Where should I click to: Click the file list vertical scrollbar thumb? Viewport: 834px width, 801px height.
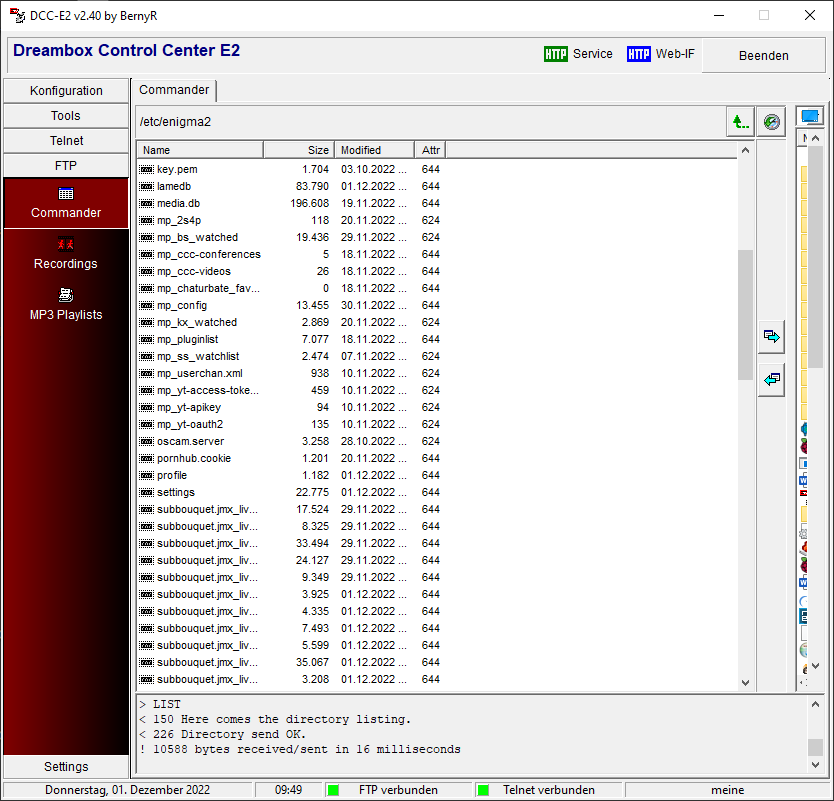tap(745, 315)
